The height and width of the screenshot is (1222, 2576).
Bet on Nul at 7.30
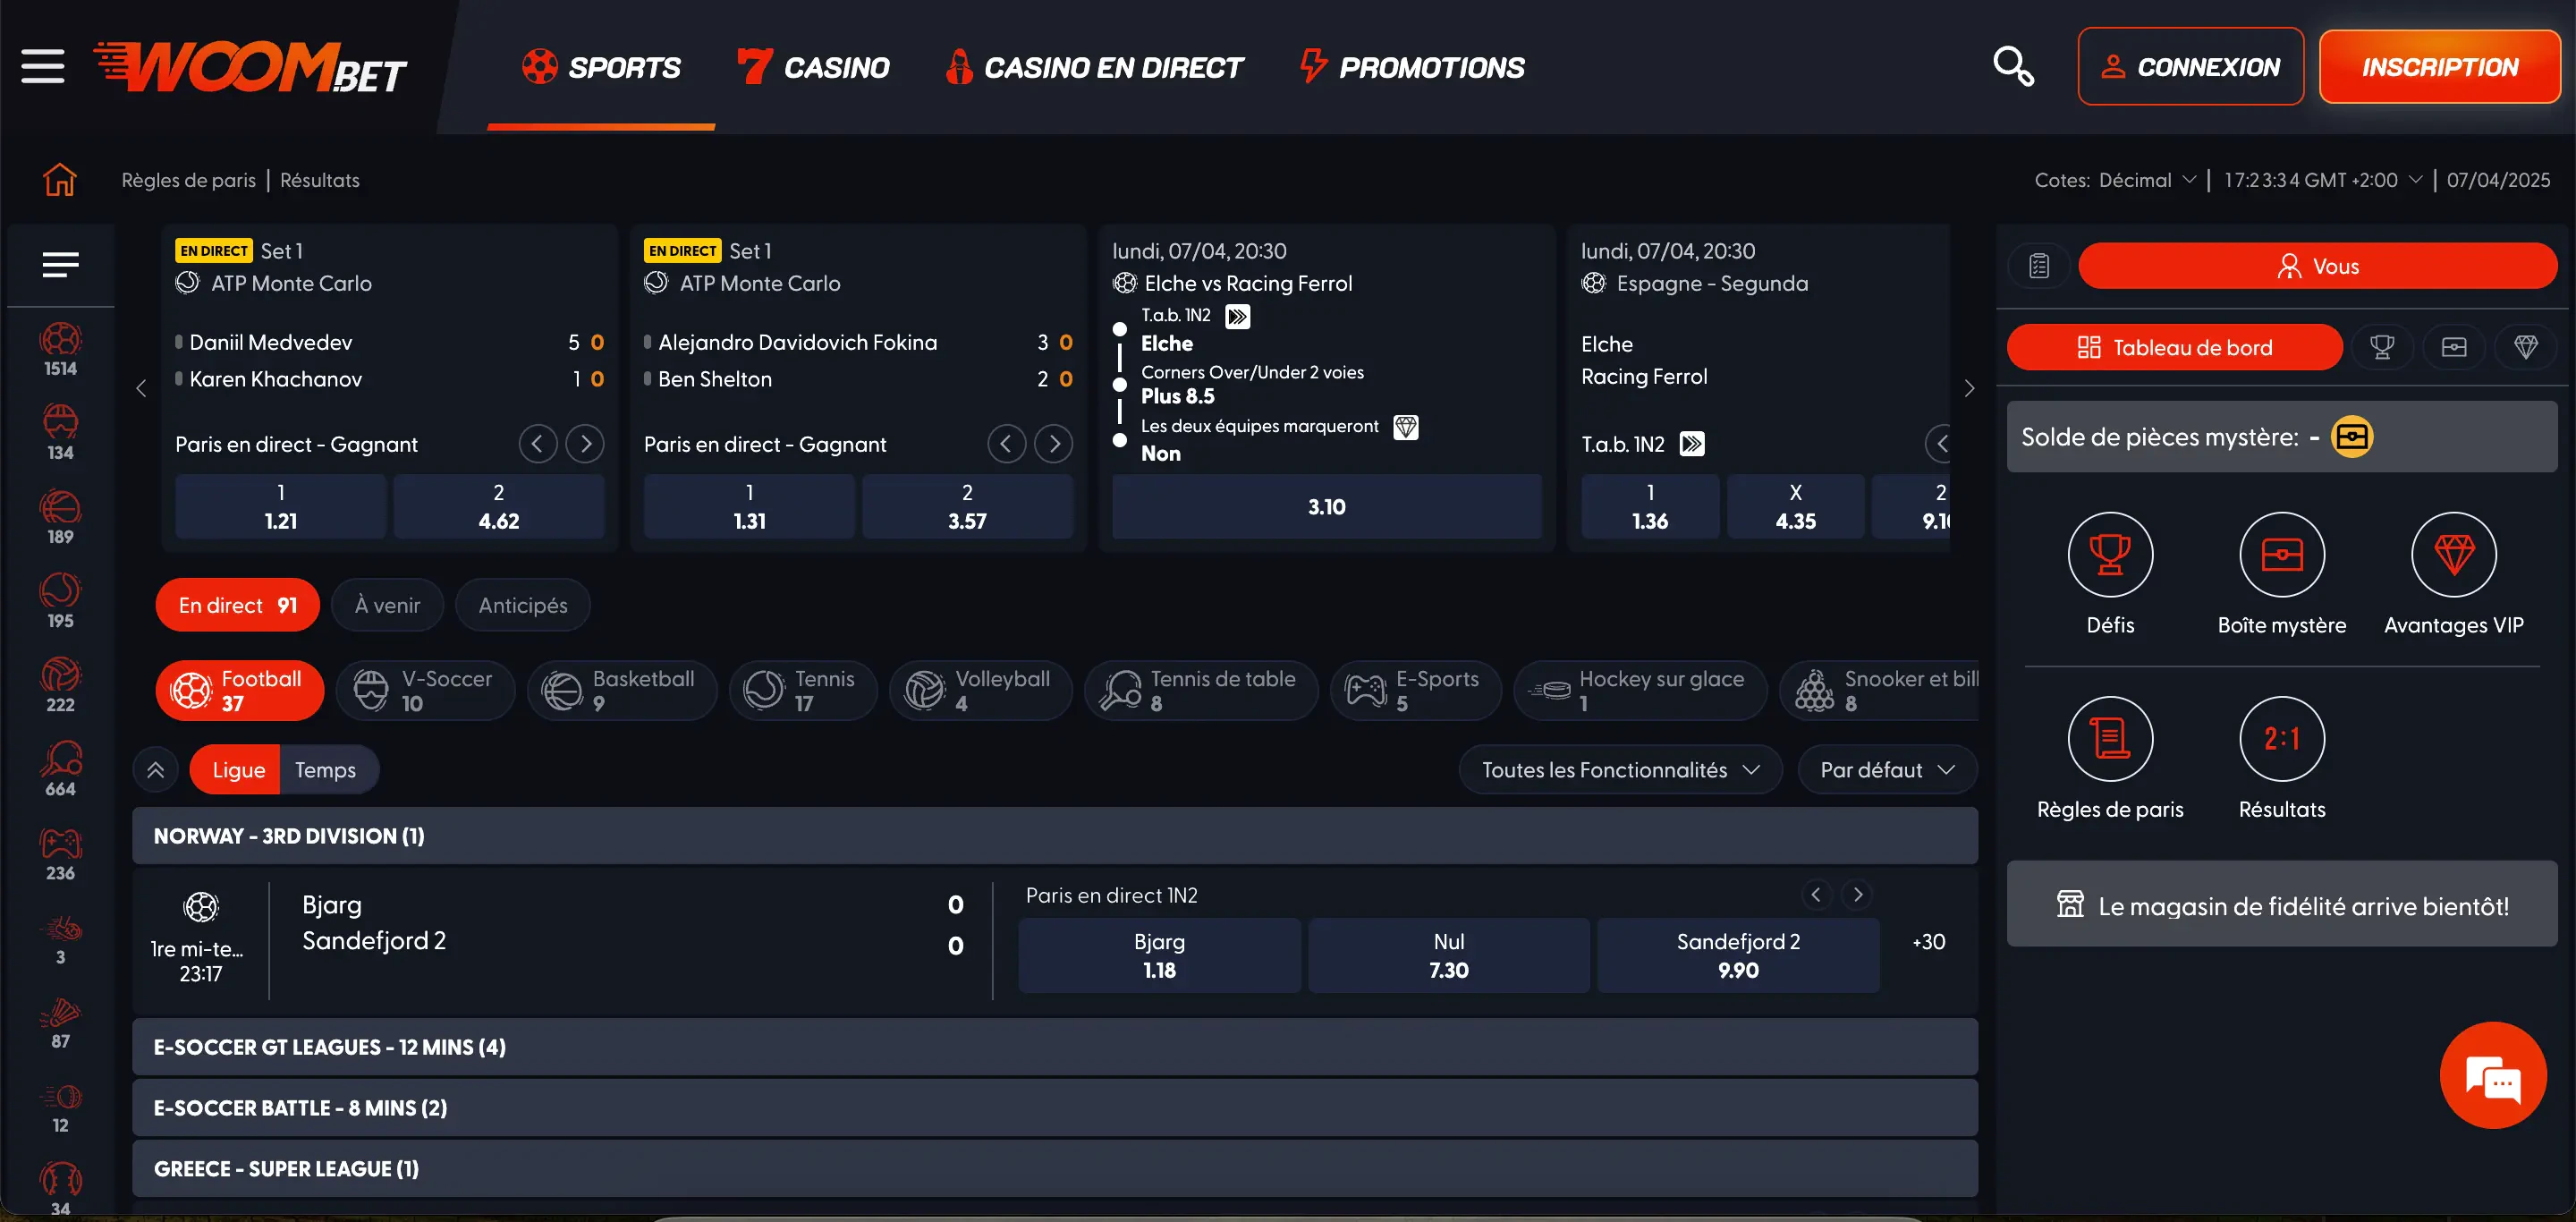[x=1448, y=955]
